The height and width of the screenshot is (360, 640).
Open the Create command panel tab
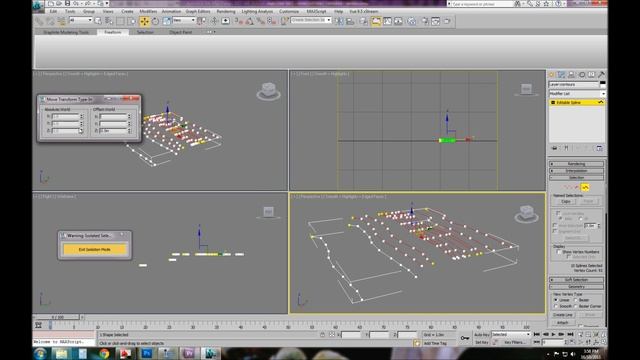[552, 75]
